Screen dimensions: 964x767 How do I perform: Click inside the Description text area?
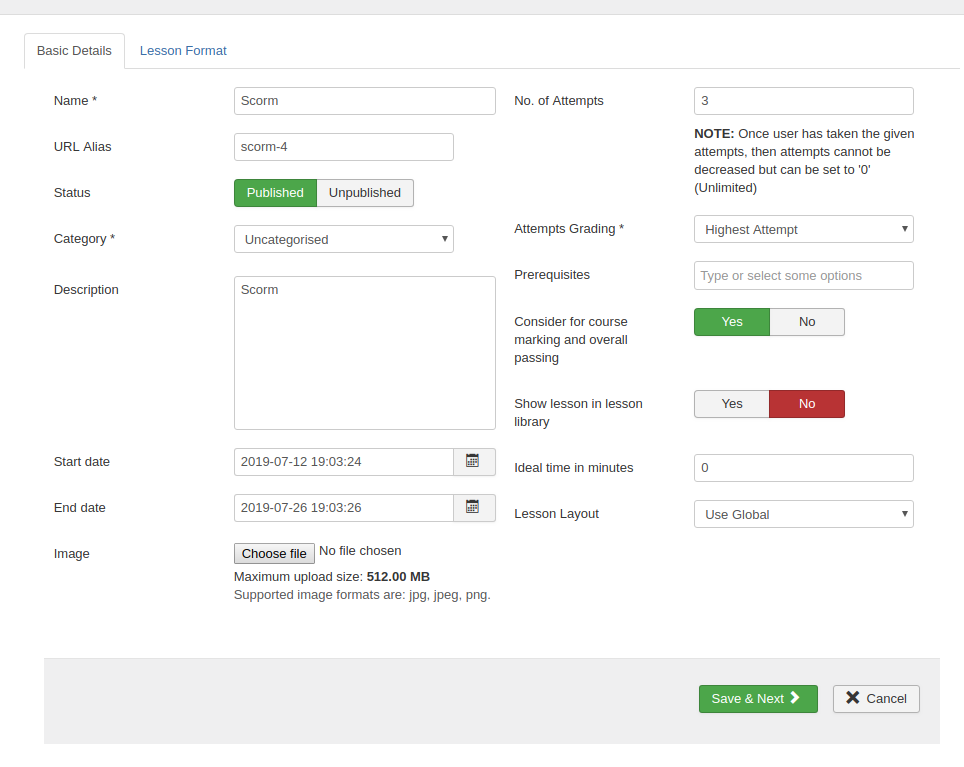pos(364,353)
